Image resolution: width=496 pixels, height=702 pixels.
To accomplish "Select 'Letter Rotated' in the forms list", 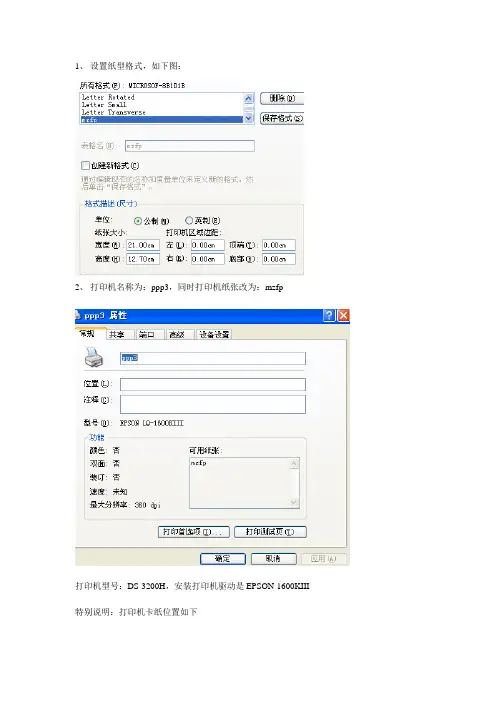I will pos(108,97).
